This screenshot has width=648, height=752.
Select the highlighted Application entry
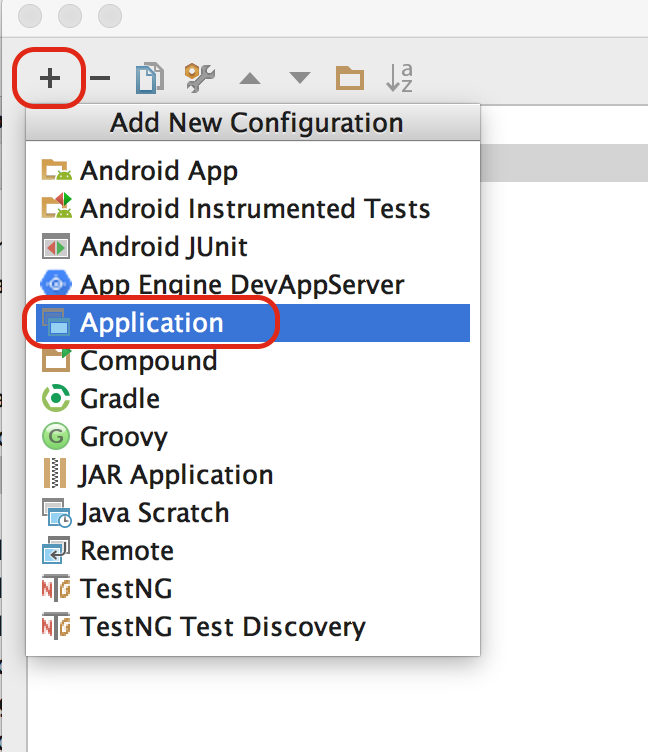pos(253,323)
